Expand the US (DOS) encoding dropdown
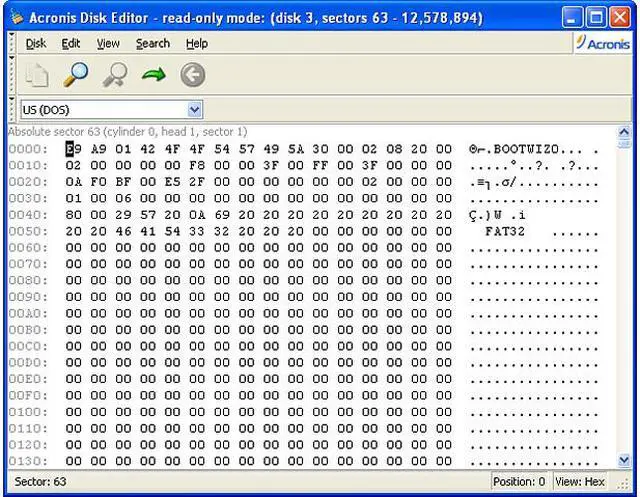The height and width of the screenshot is (497, 640). click(x=195, y=109)
